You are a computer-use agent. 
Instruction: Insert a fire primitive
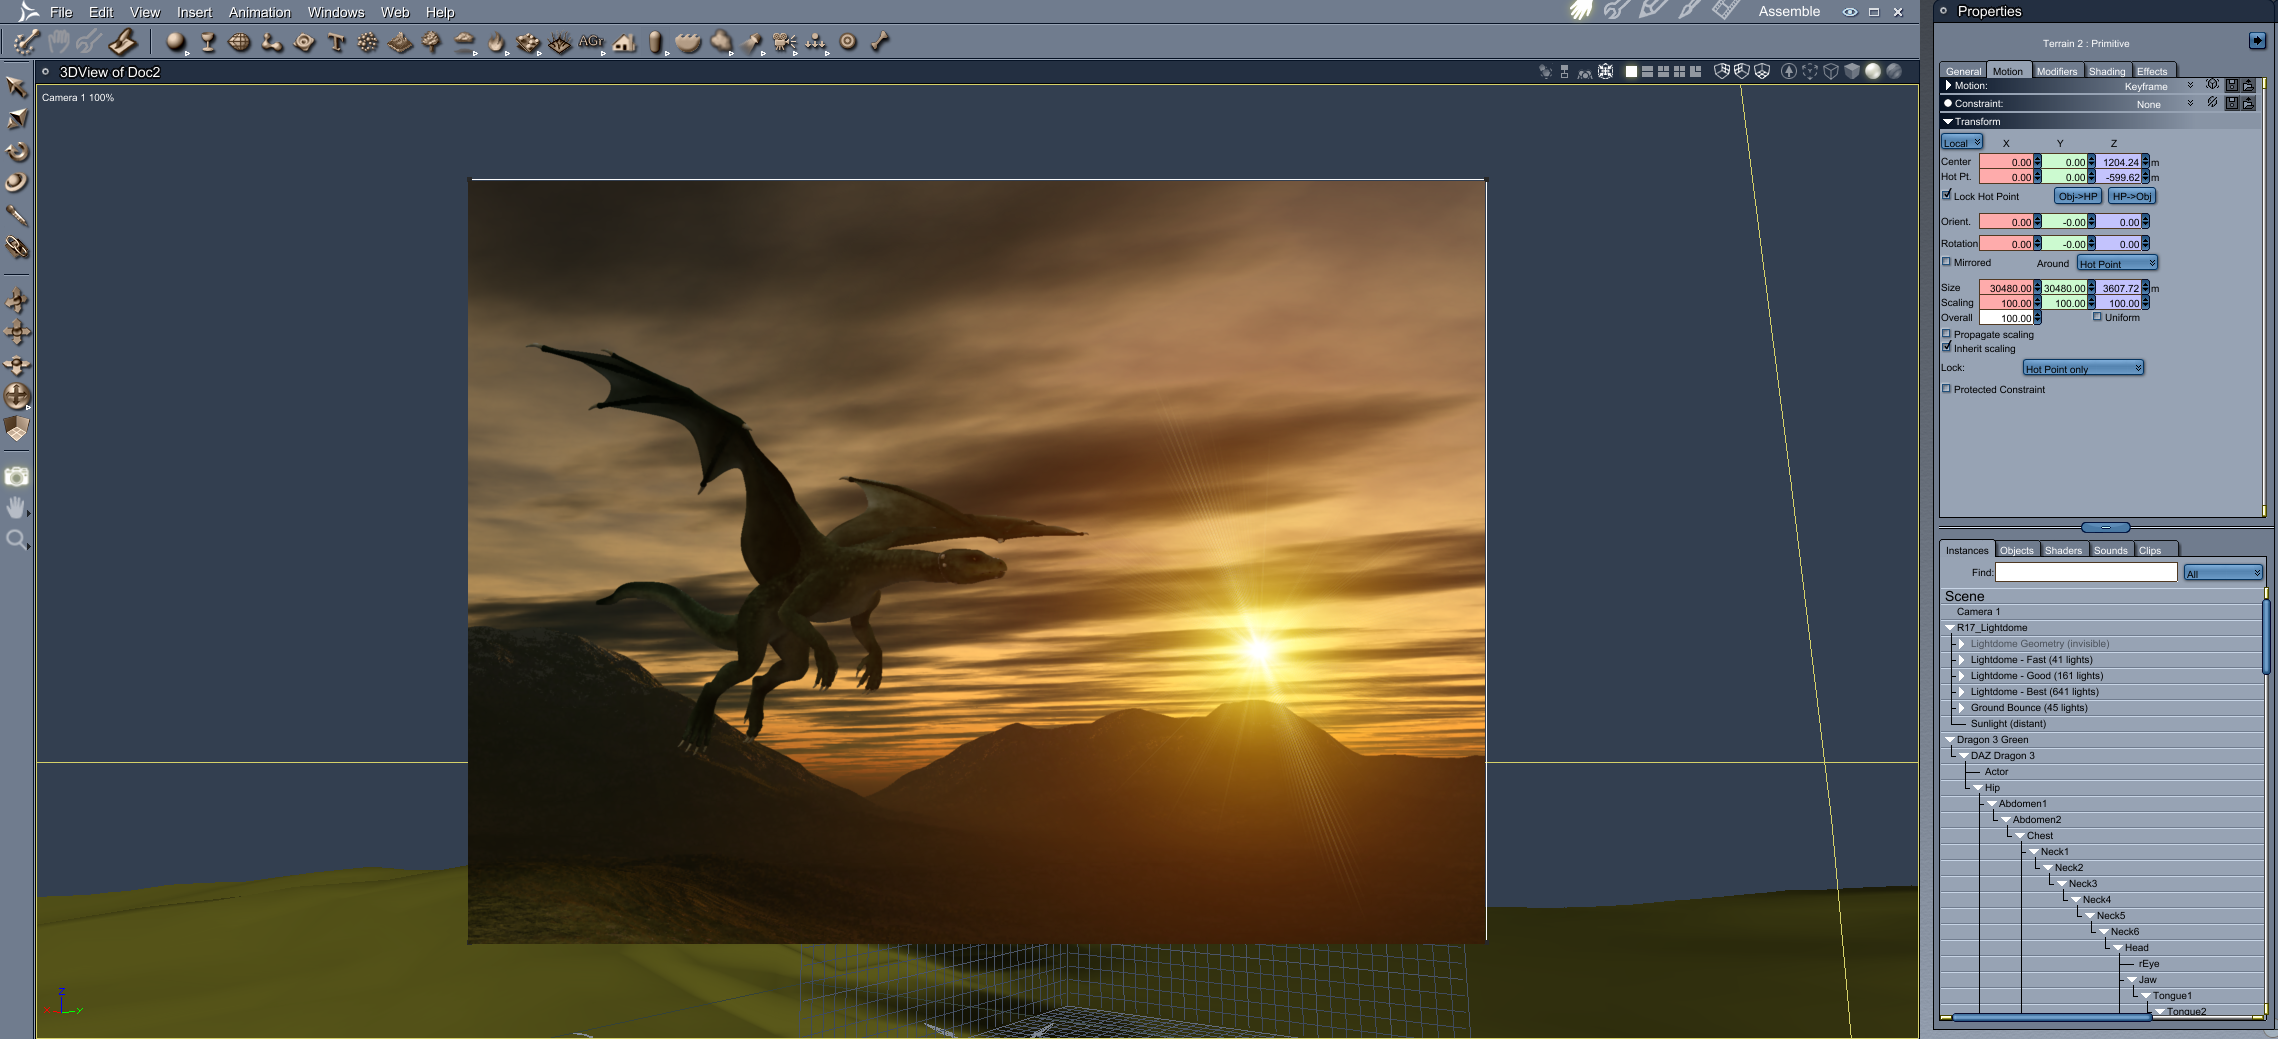(496, 42)
